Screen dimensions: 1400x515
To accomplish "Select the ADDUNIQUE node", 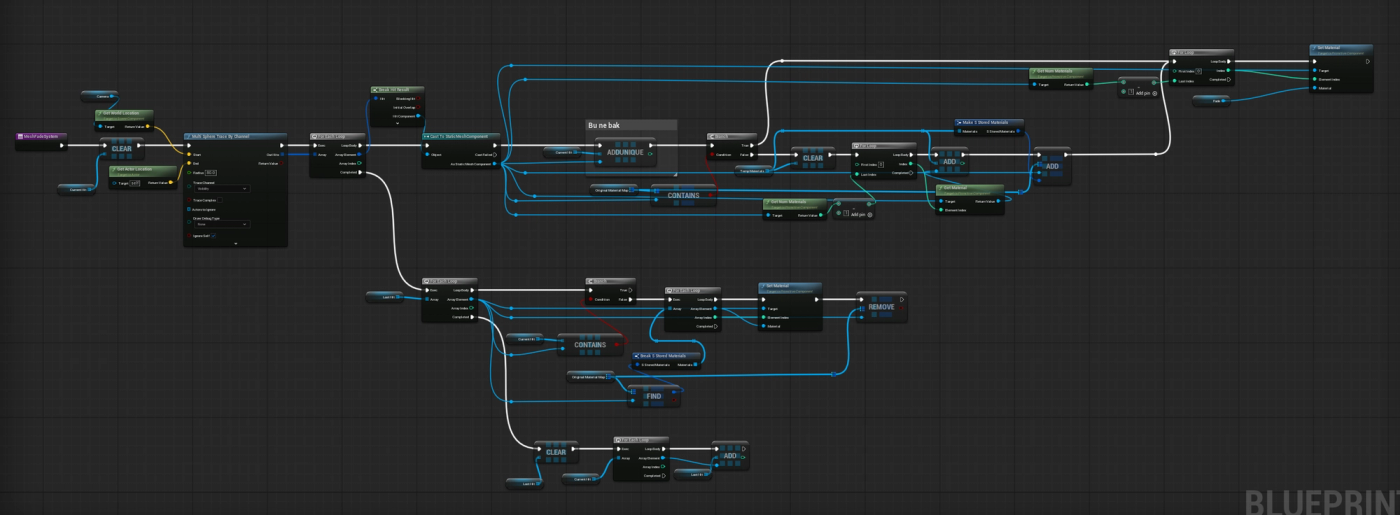I will 626,152.
